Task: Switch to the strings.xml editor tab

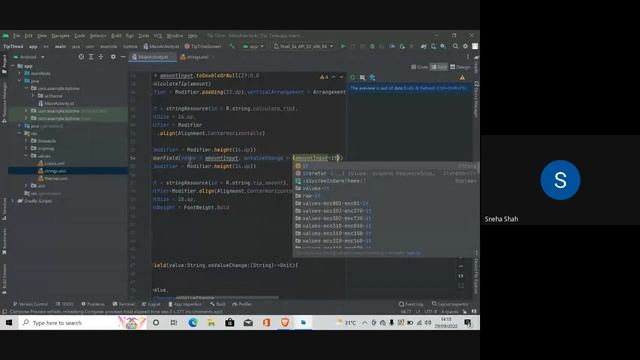Action: [x=196, y=57]
